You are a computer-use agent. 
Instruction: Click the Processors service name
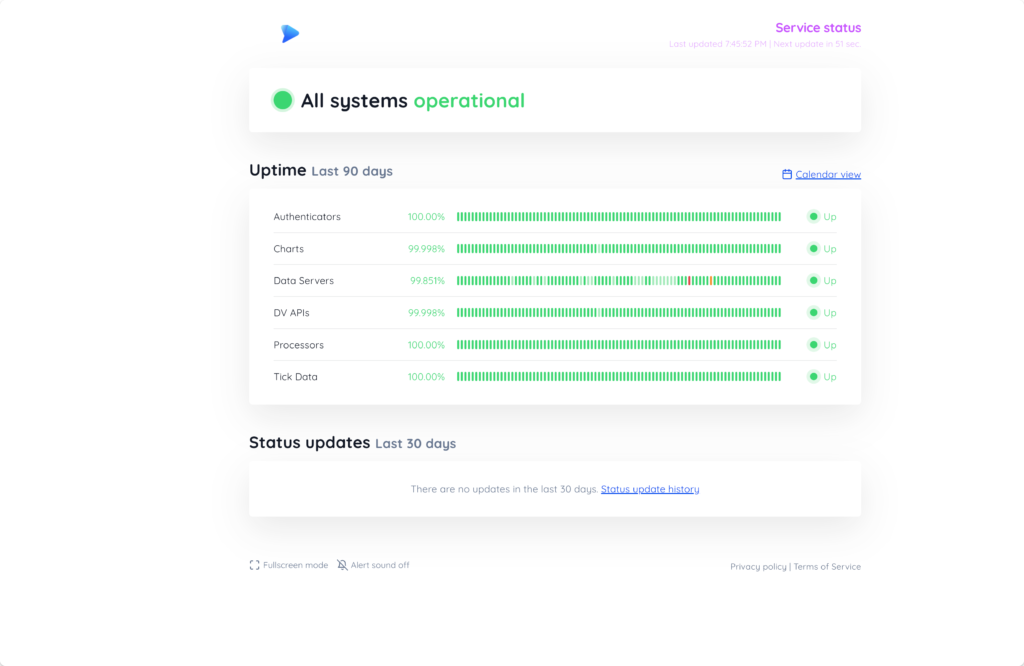[x=298, y=345]
